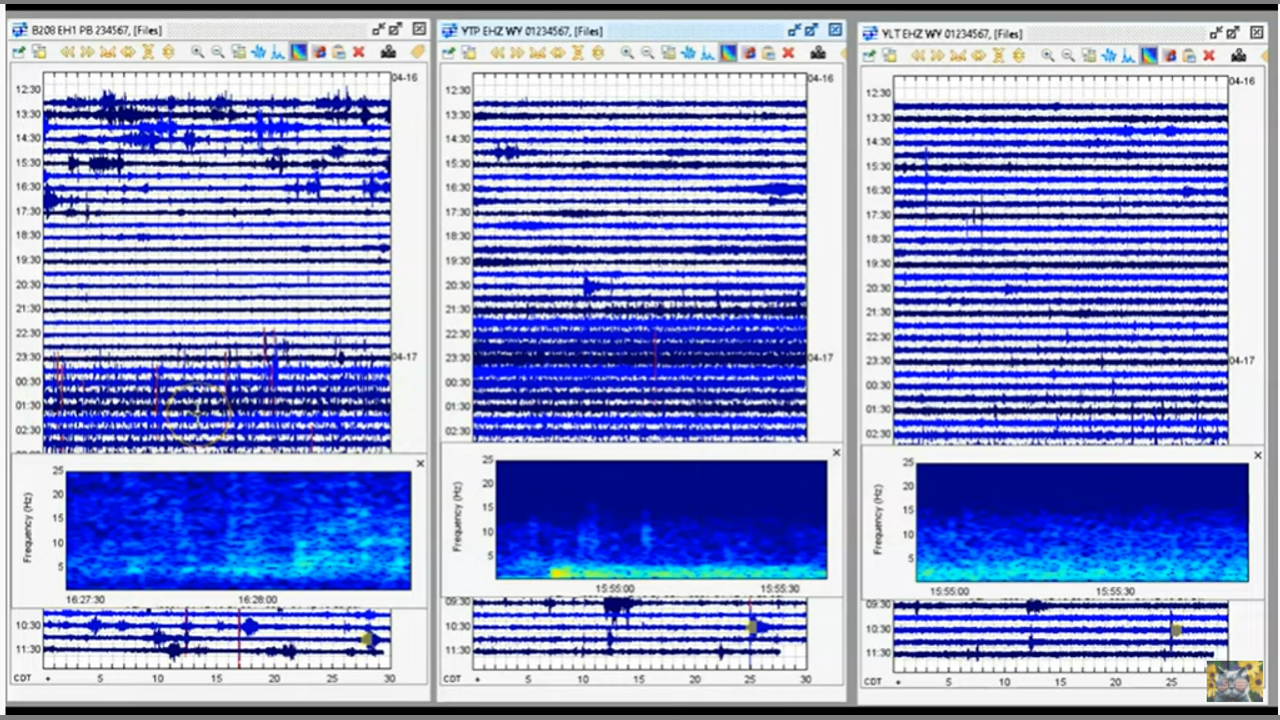
Task: Click yellow marker on YTP 10:30 trace
Action: point(752,627)
